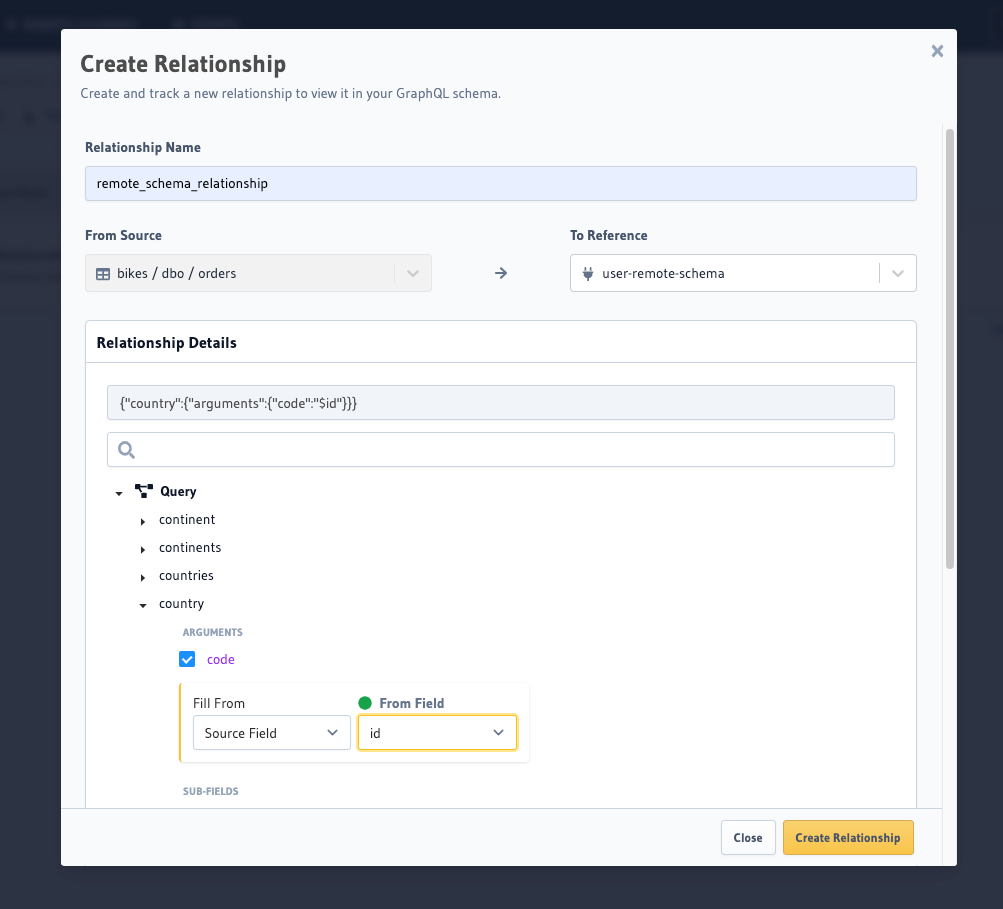Screen dimensions: 1003x909
Task: Click the GraphQL icon next to Query
Action: (x=143, y=490)
